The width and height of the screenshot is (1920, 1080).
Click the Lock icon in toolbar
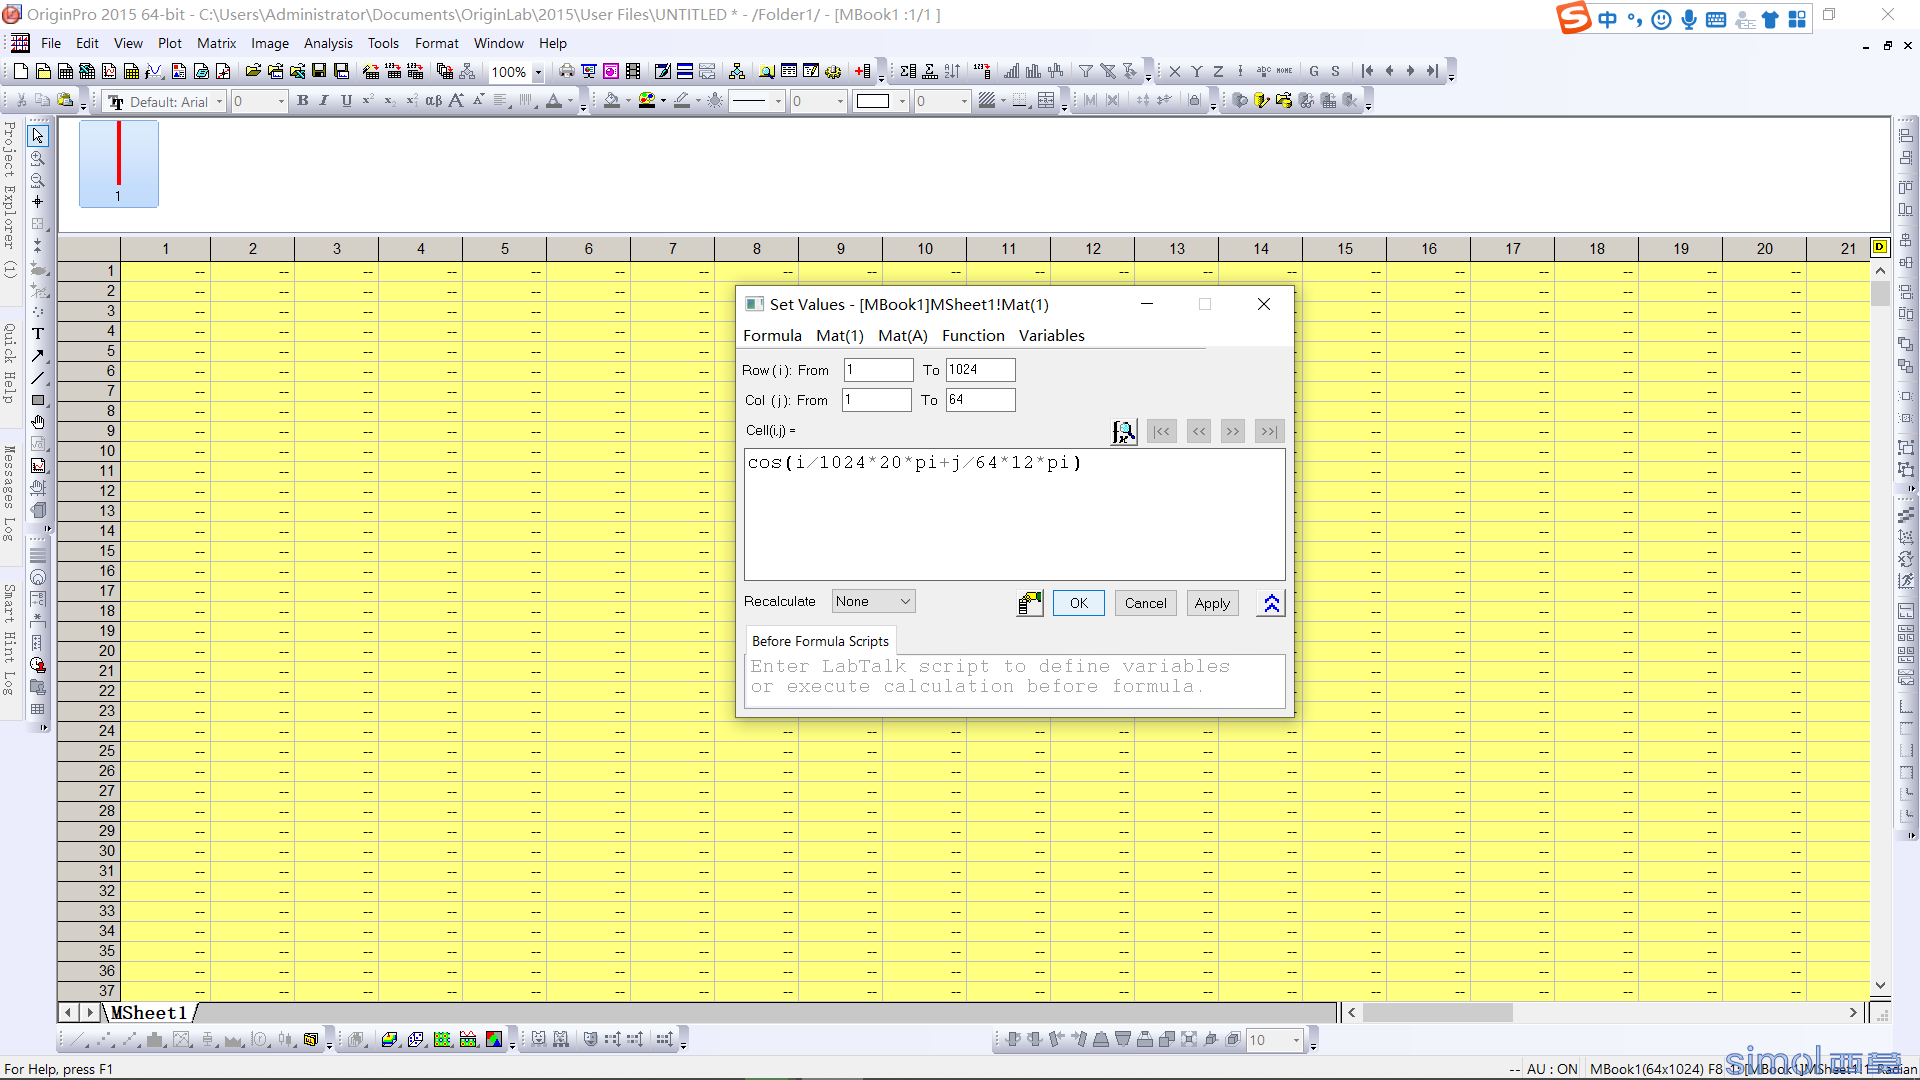pyautogui.click(x=1193, y=101)
